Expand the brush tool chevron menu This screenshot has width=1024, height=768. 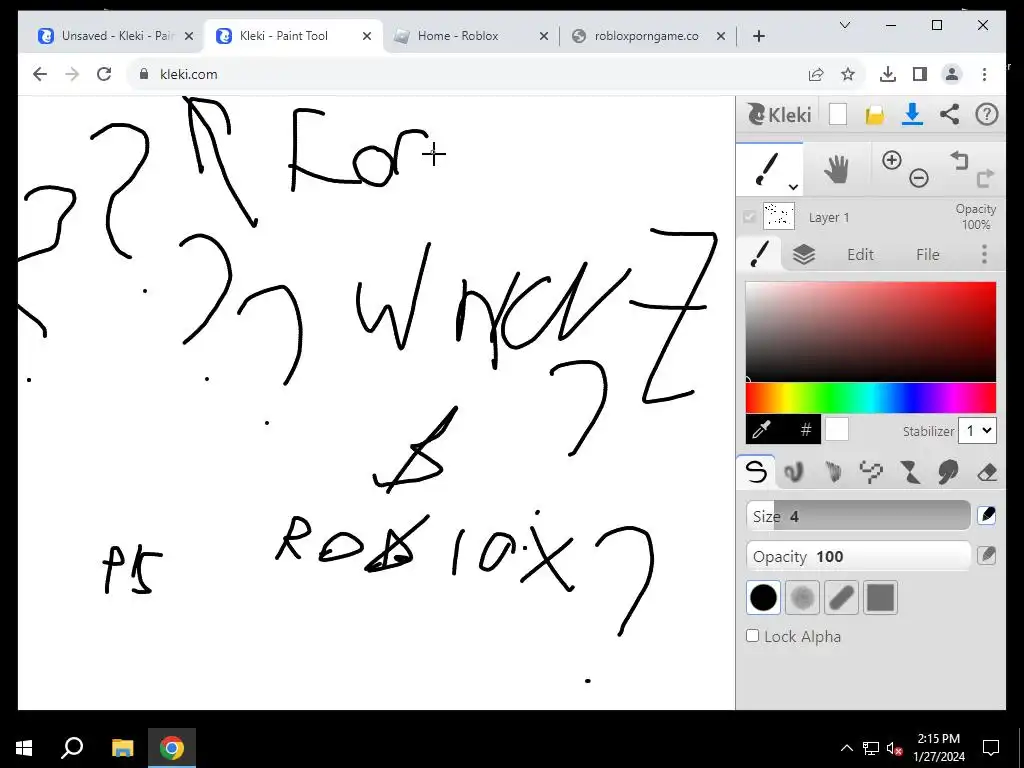[793, 187]
